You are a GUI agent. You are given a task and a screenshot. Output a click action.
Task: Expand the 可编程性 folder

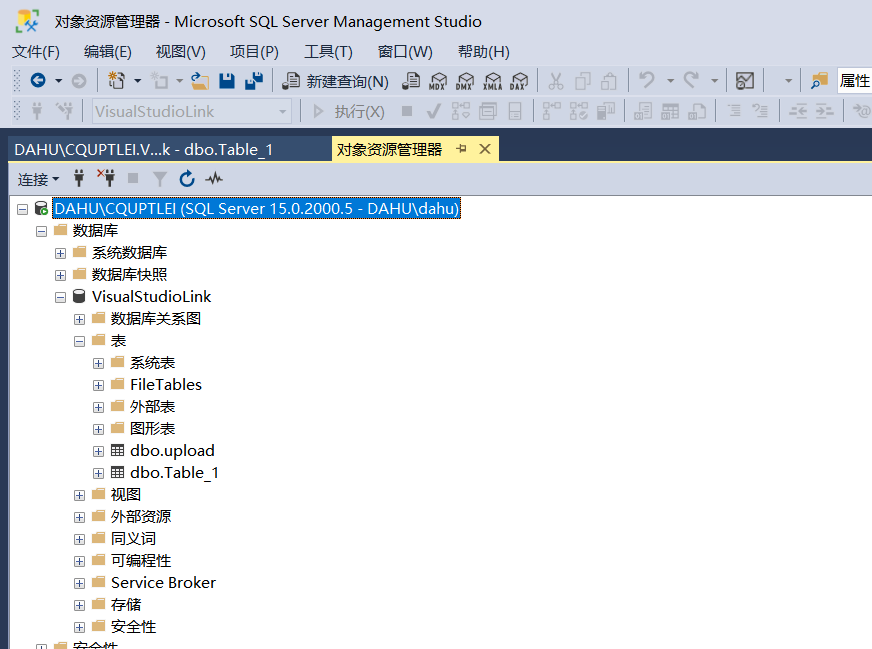click(80, 561)
